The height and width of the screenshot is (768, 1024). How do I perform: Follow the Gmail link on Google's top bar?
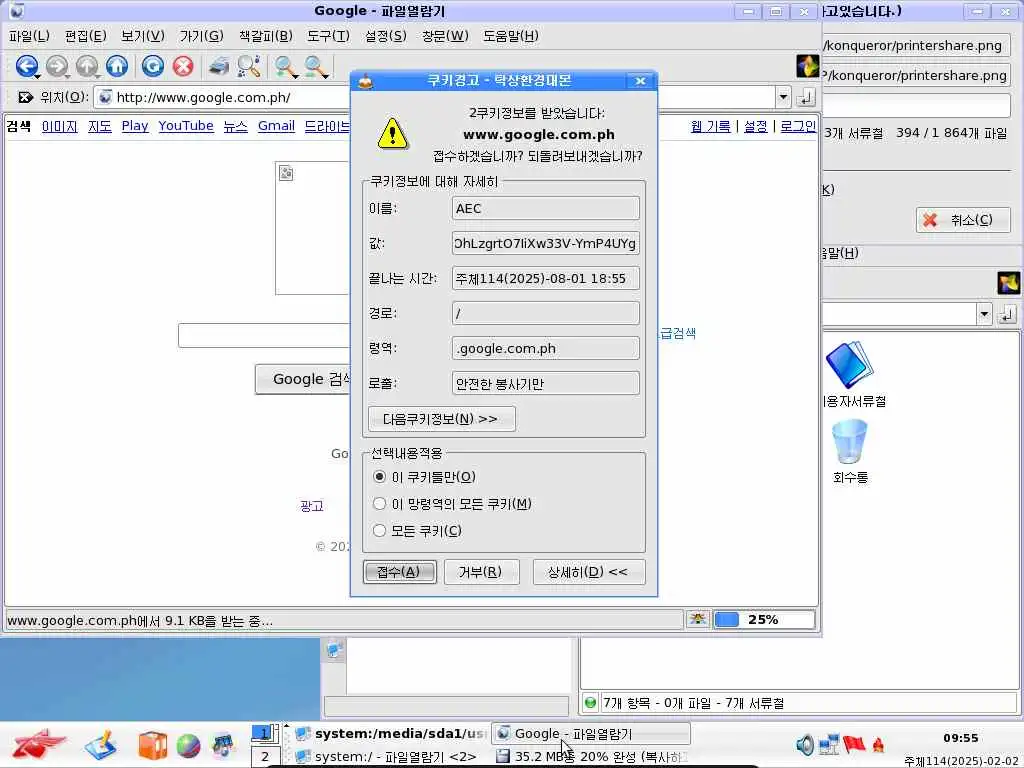276,125
